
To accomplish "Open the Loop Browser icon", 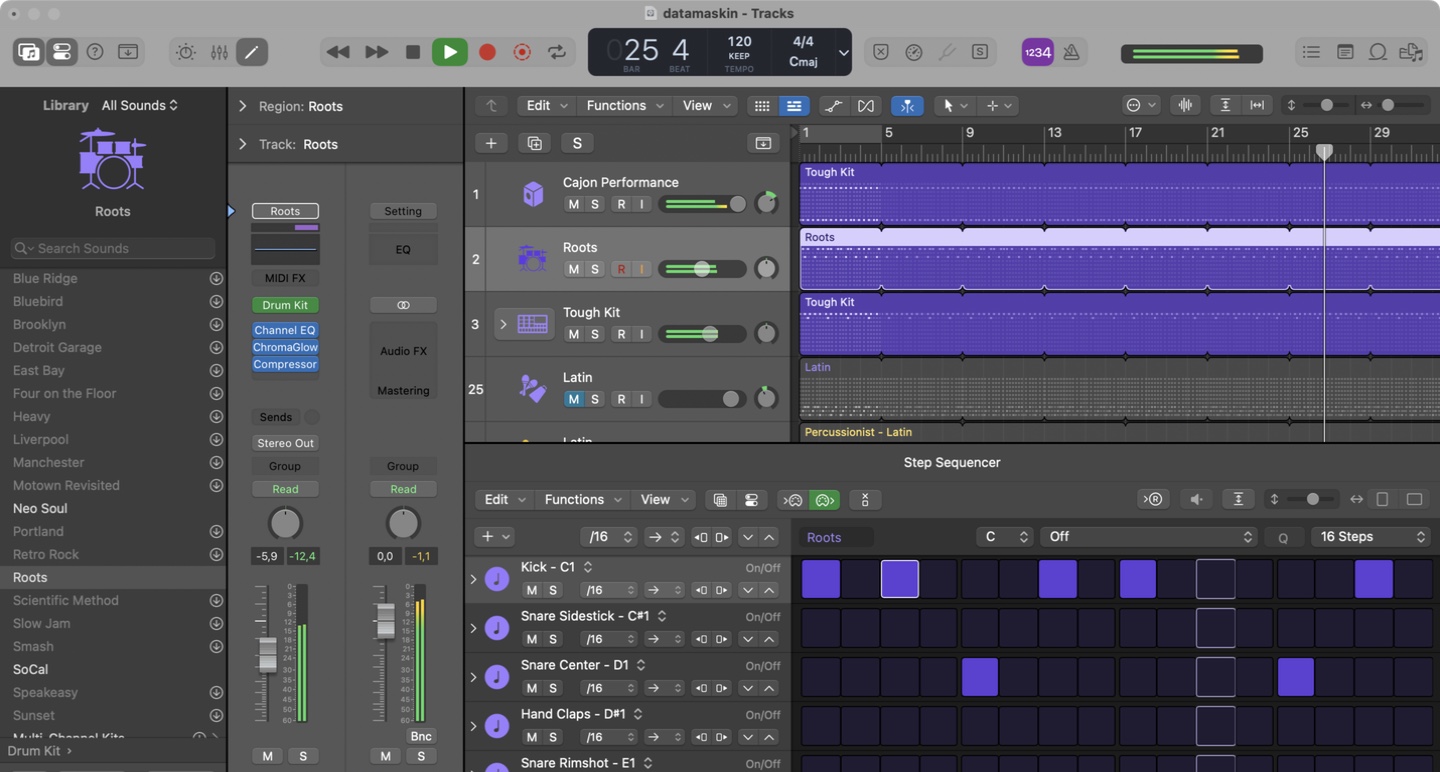I will tap(1378, 52).
